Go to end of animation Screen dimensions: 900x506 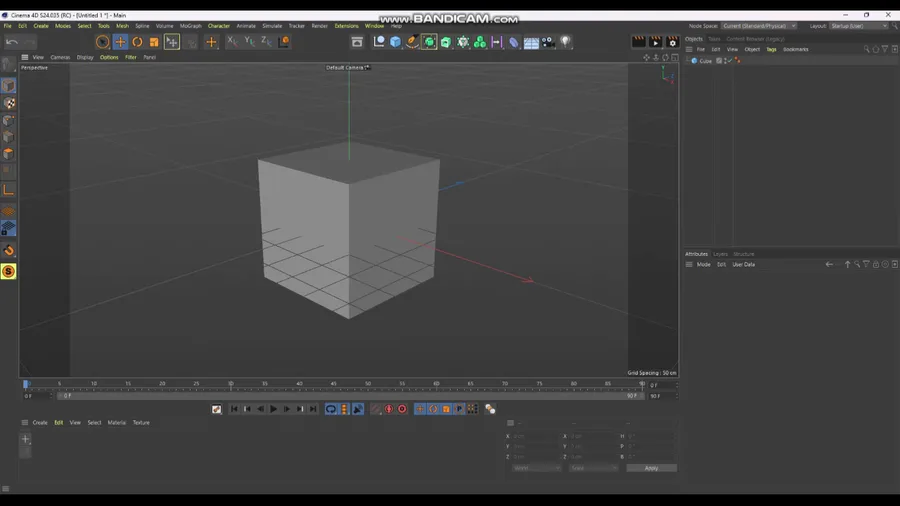pyautogui.click(x=313, y=409)
